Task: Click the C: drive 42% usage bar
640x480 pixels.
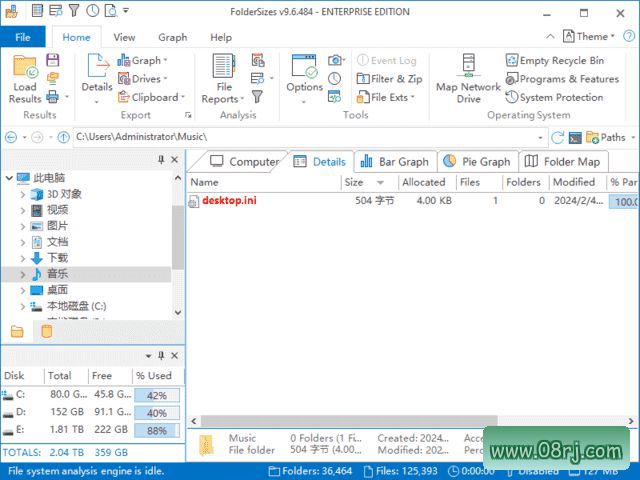Action: (157, 395)
